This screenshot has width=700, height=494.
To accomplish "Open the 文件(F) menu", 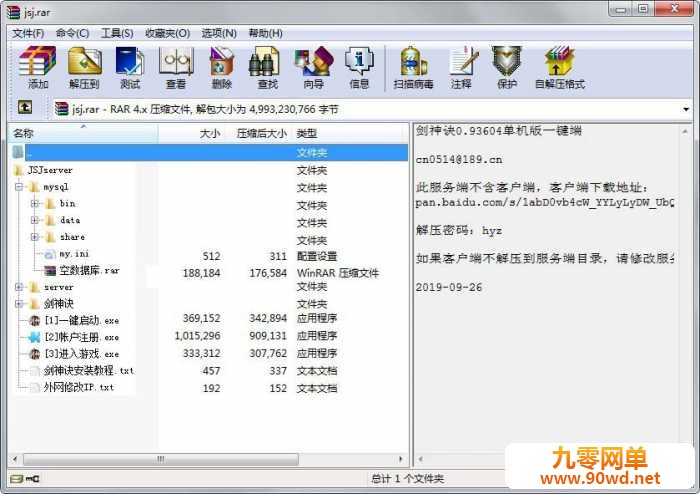I will pyautogui.click(x=28, y=33).
